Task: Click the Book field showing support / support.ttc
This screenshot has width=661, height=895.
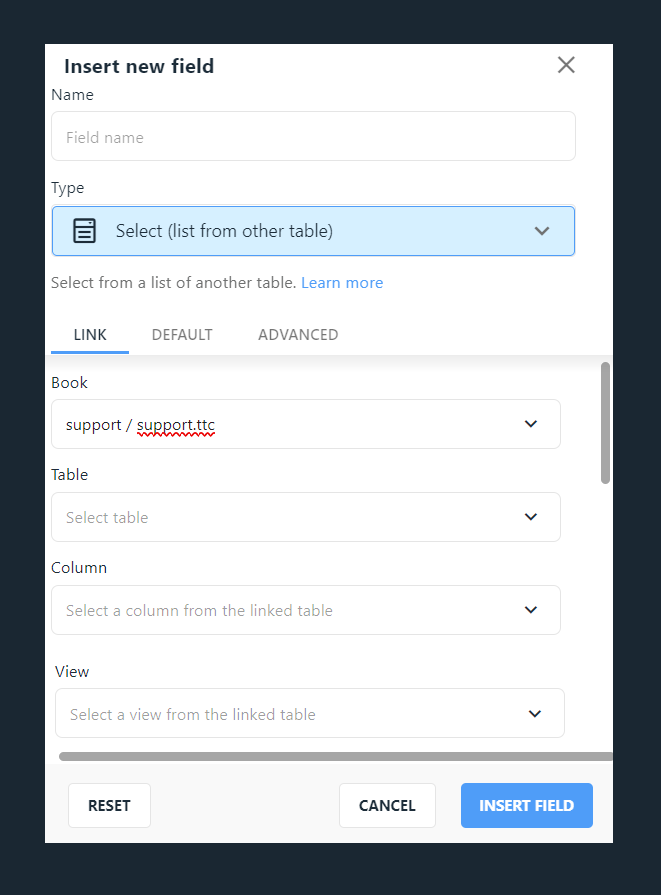Action: tap(306, 424)
